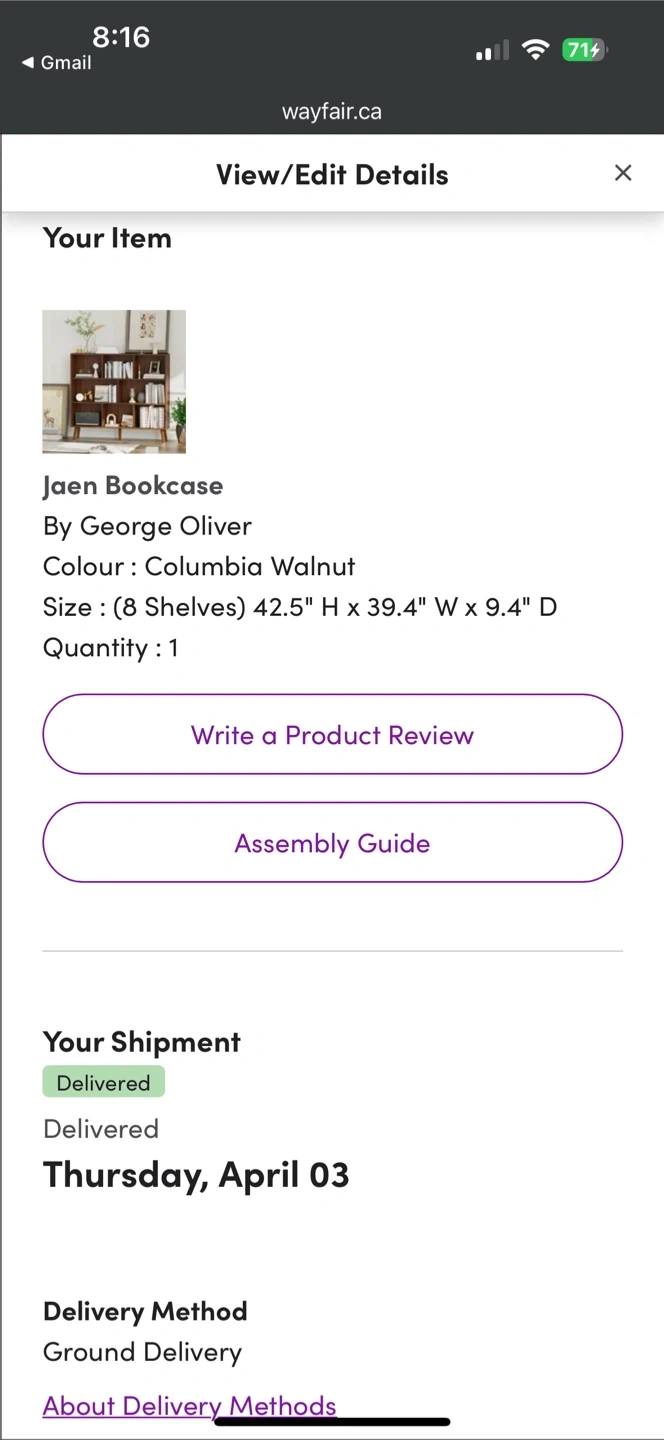This screenshot has width=664, height=1440.
Task: Tap the Your Shipment heading
Action: click(142, 1042)
